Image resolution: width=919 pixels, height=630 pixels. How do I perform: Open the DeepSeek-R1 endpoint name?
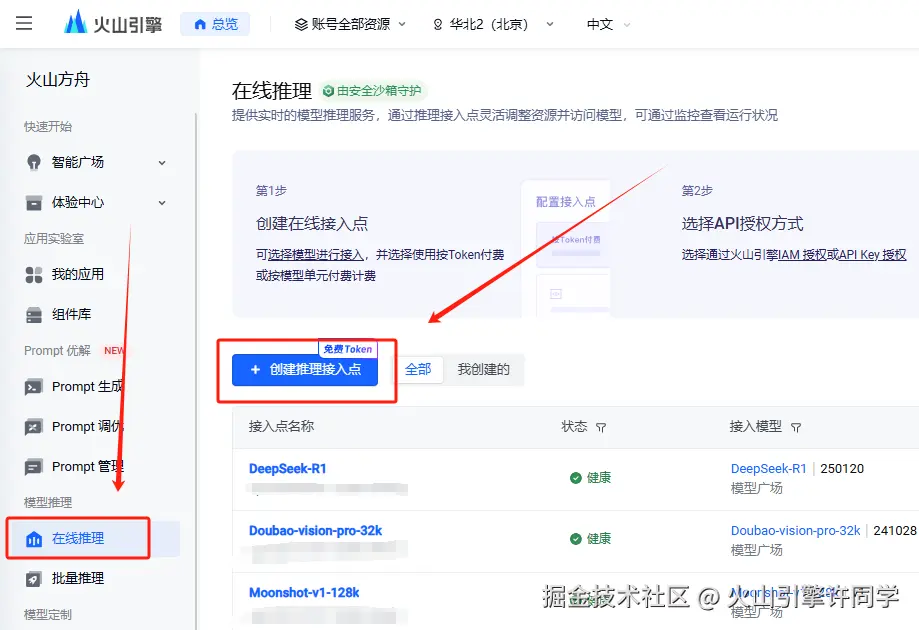click(288, 469)
